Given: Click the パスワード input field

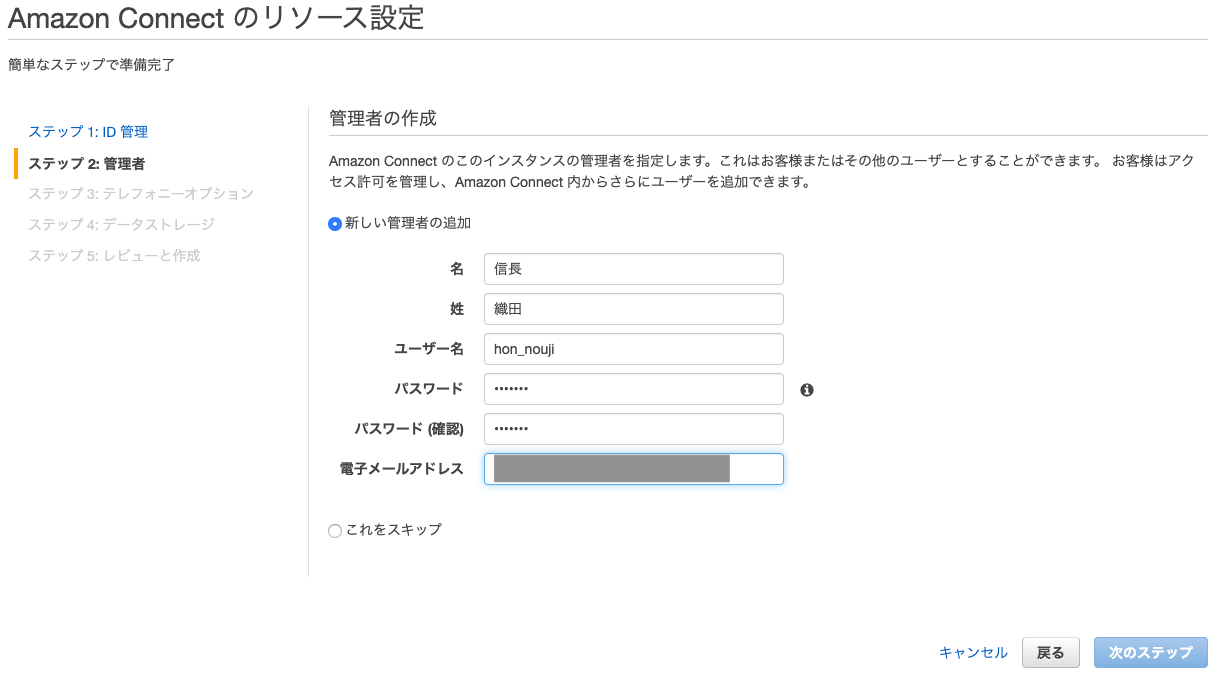Looking at the screenshot, I should (634, 389).
